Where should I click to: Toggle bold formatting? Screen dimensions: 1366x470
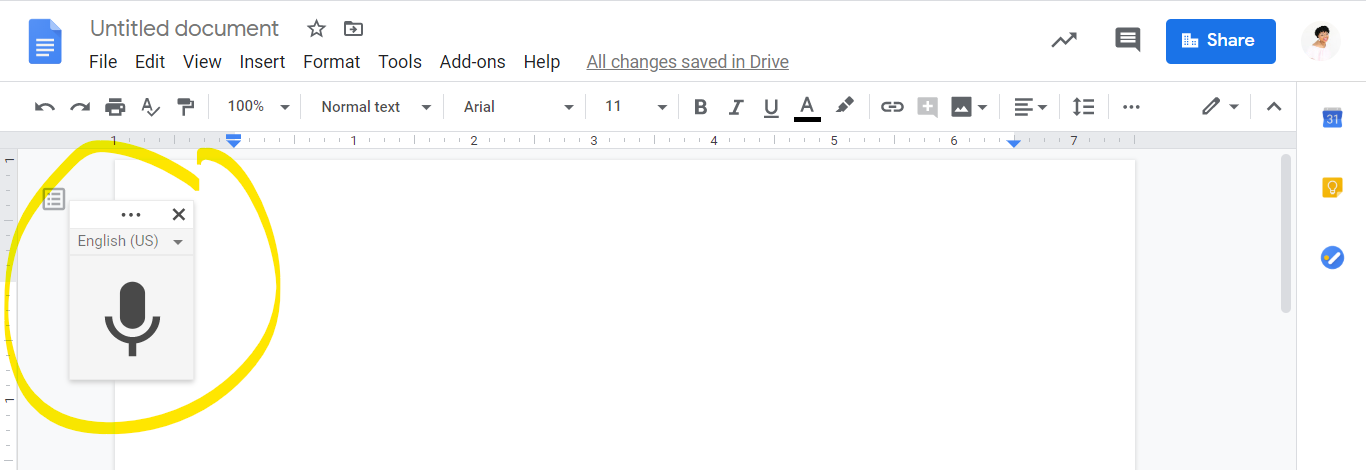700,107
